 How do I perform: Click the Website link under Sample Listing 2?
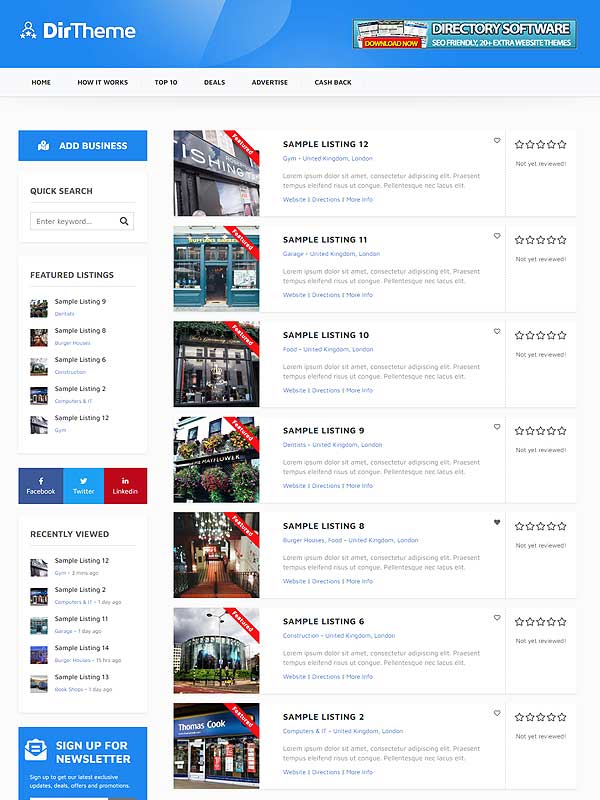point(294,772)
